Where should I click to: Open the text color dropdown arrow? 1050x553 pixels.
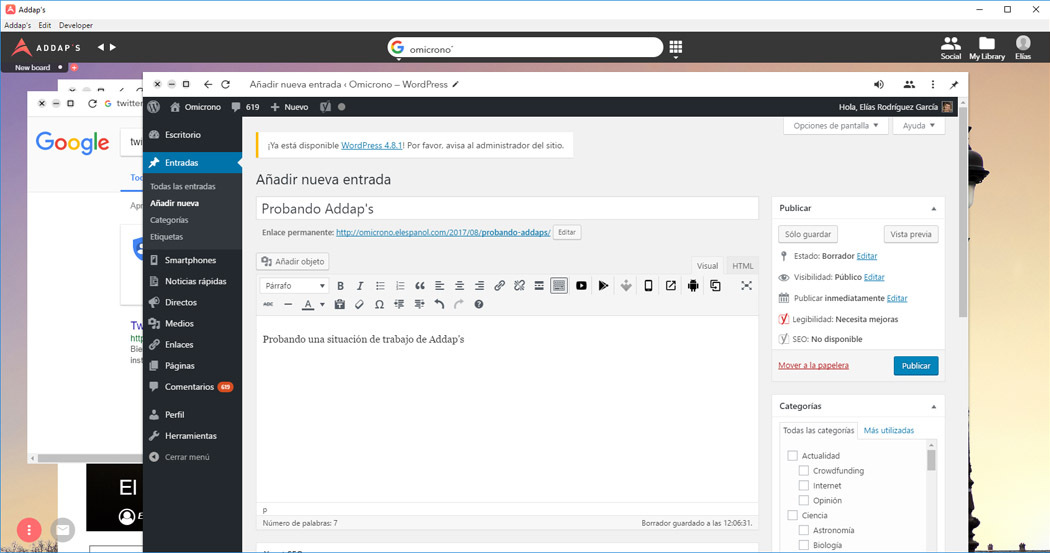pyautogui.click(x=322, y=305)
